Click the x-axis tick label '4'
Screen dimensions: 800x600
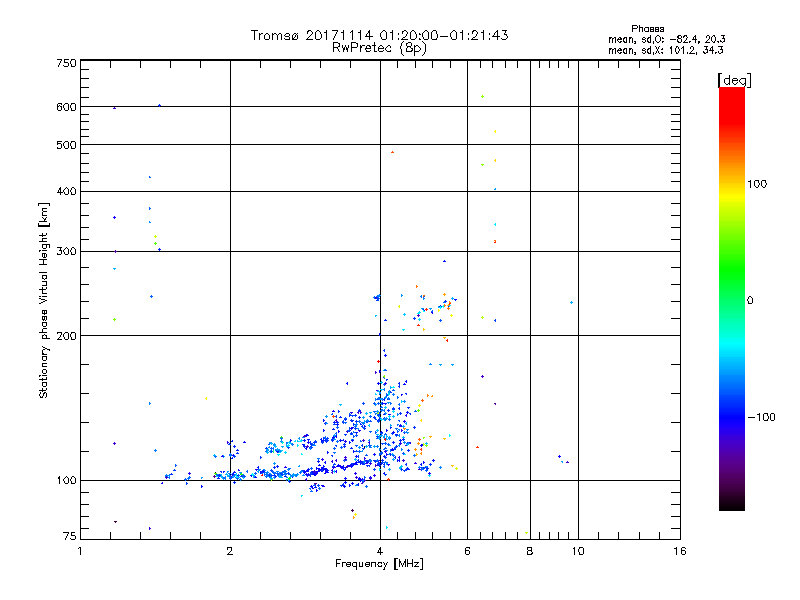point(380,551)
